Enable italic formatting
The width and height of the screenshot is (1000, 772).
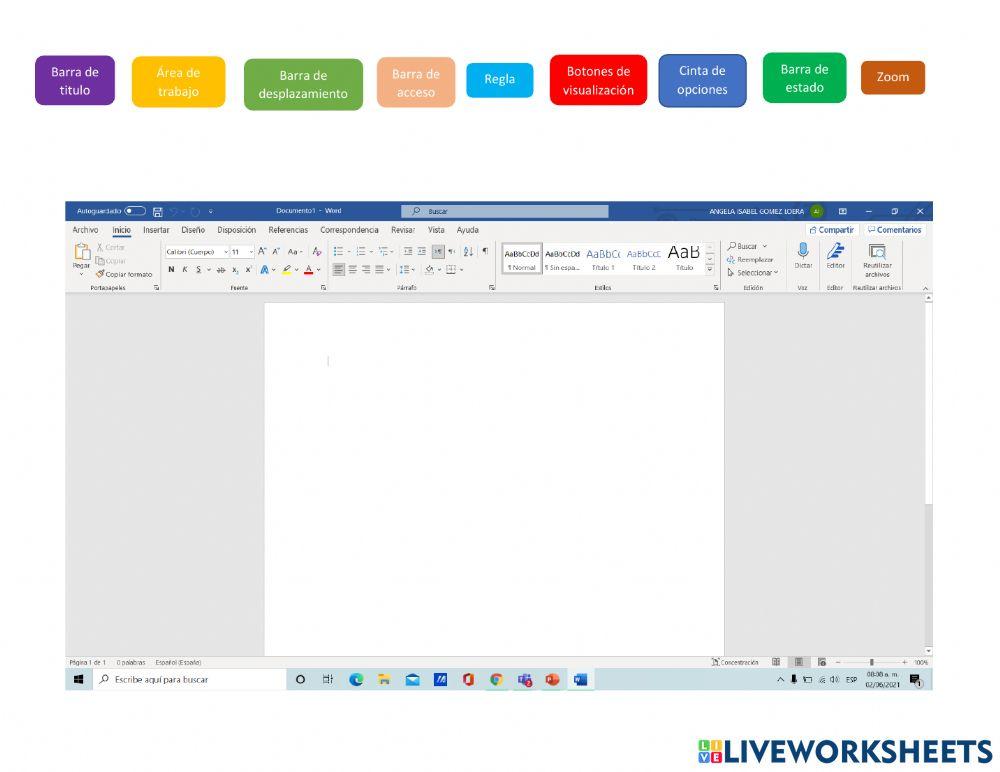185,269
